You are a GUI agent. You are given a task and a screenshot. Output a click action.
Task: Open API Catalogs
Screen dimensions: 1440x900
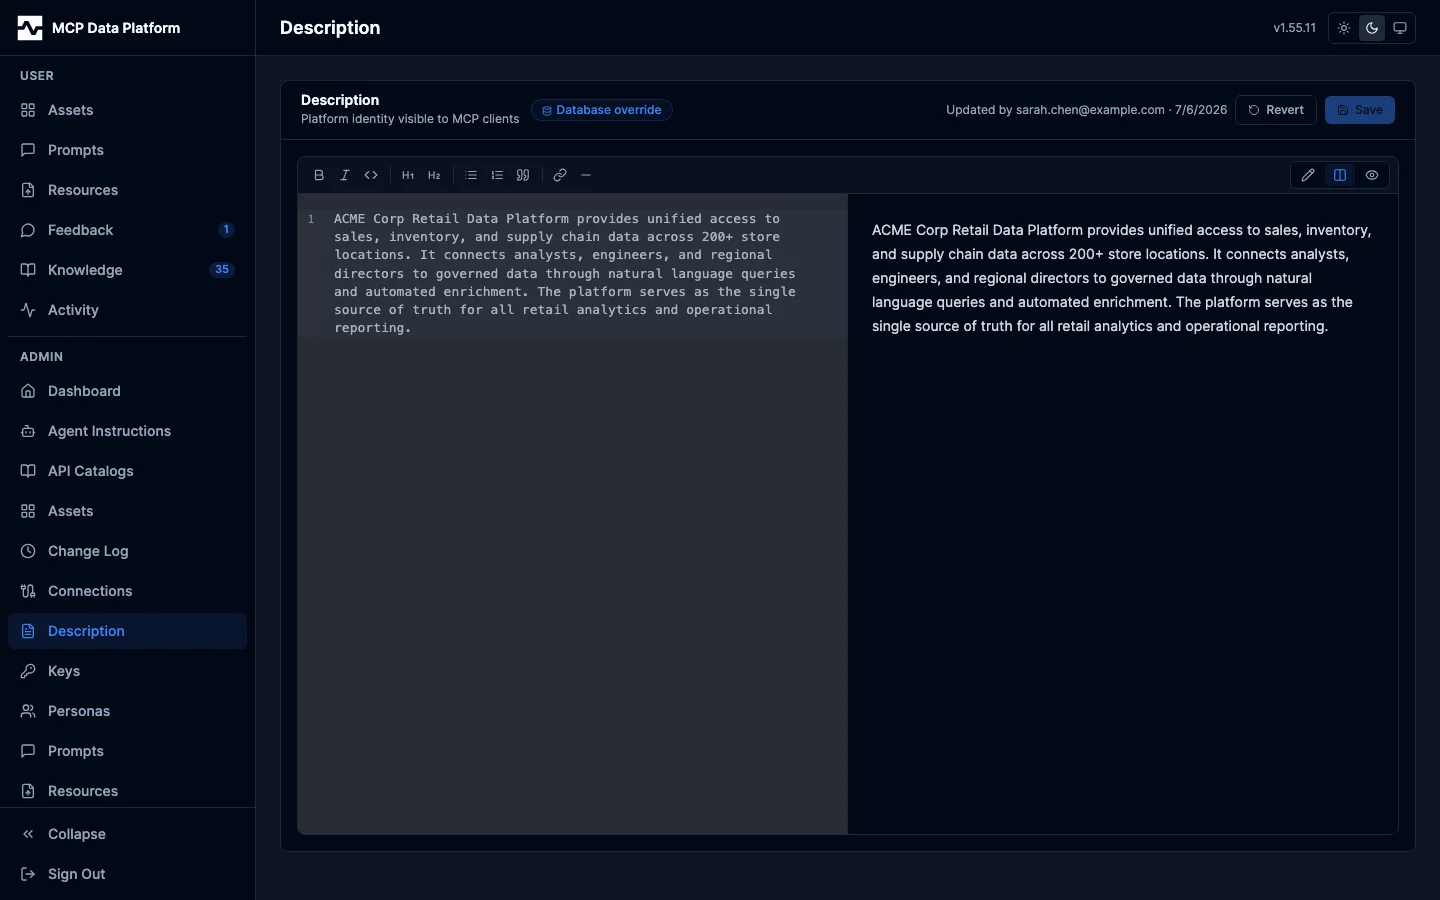(x=127, y=471)
